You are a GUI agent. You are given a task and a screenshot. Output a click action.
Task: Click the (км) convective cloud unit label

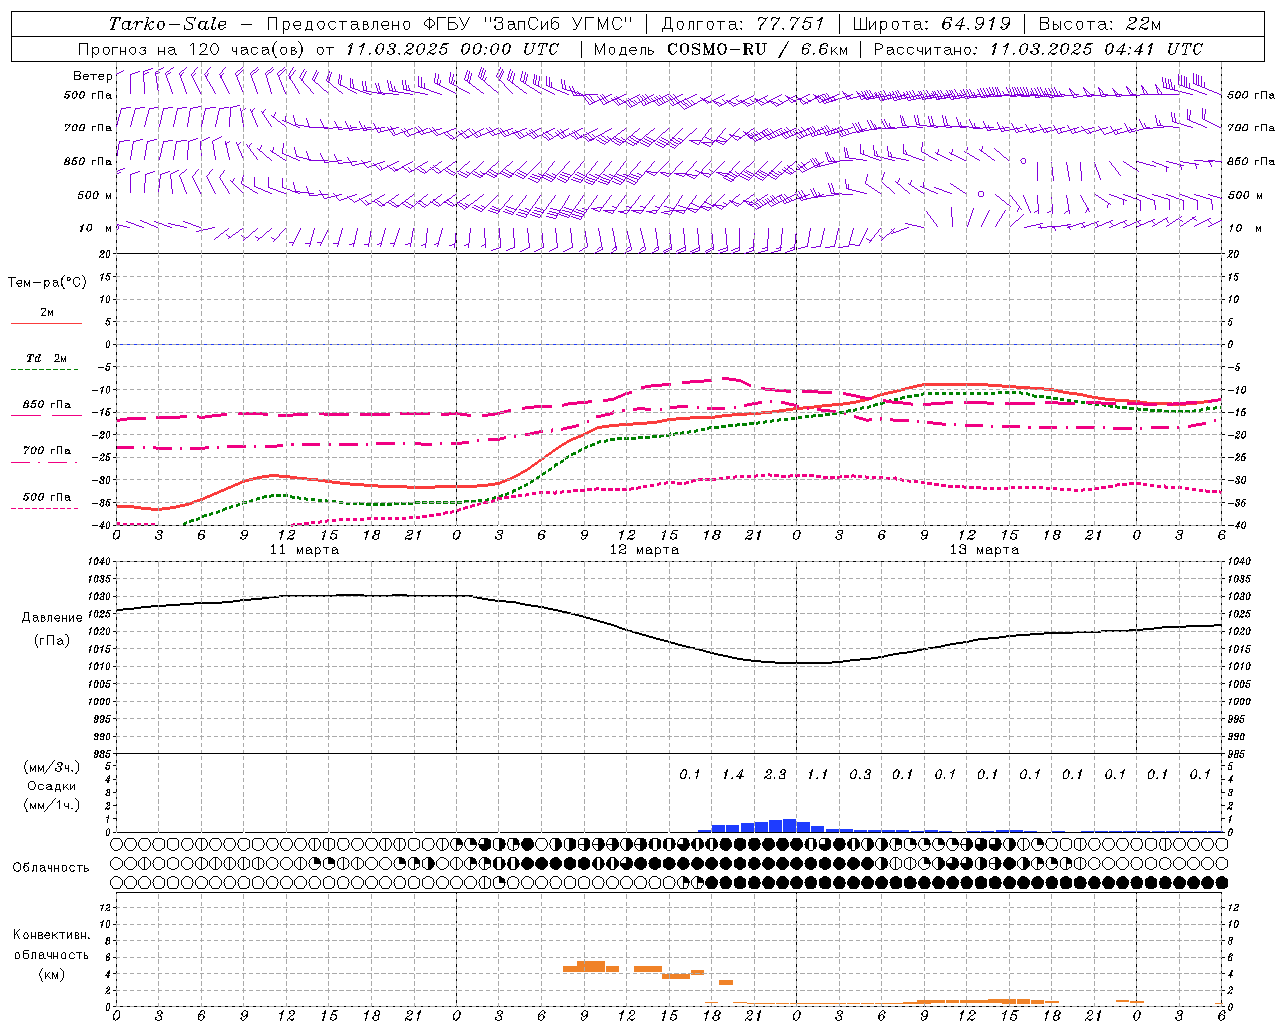pyautogui.click(x=52, y=974)
